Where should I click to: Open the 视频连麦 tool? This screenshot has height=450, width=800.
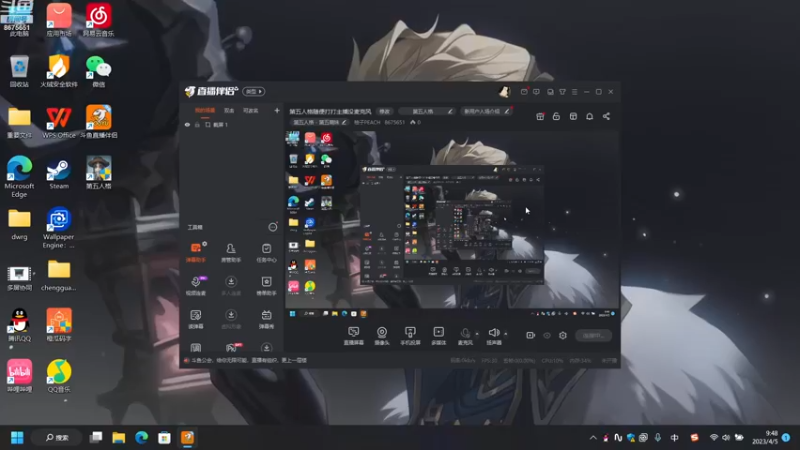click(x=195, y=286)
